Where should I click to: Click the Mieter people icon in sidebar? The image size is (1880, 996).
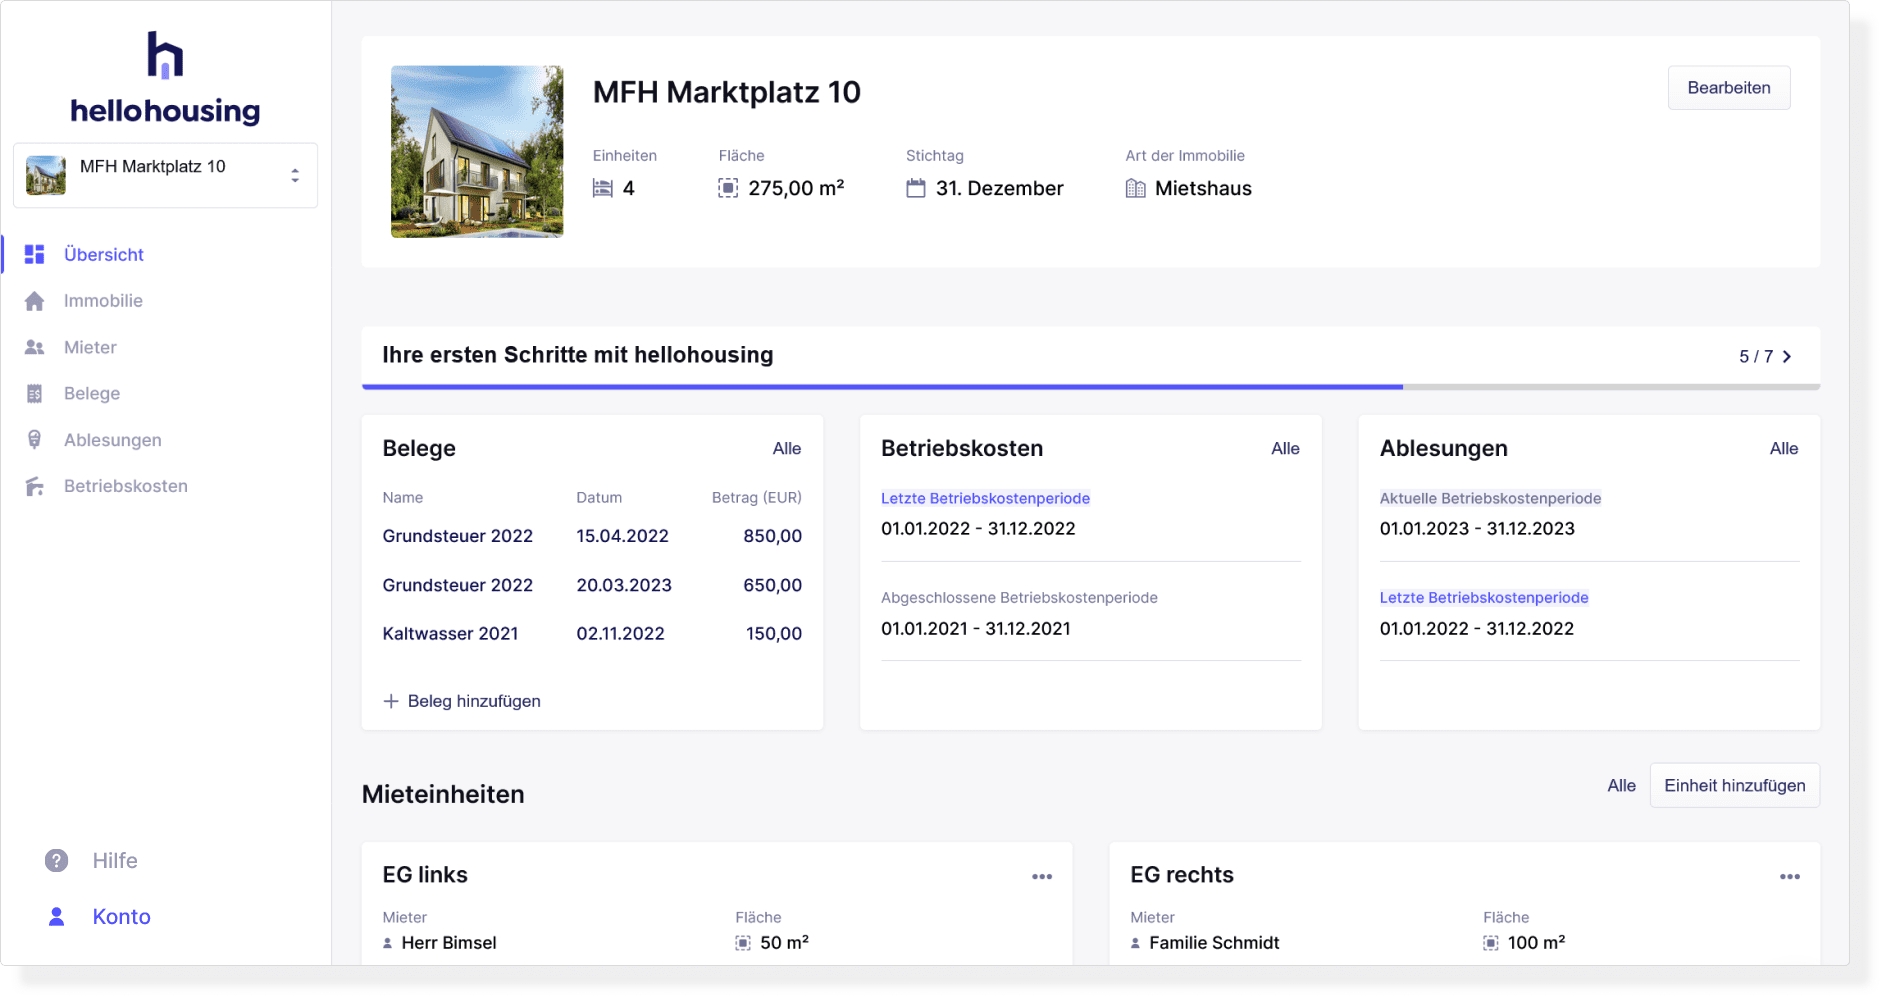click(x=35, y=347)
